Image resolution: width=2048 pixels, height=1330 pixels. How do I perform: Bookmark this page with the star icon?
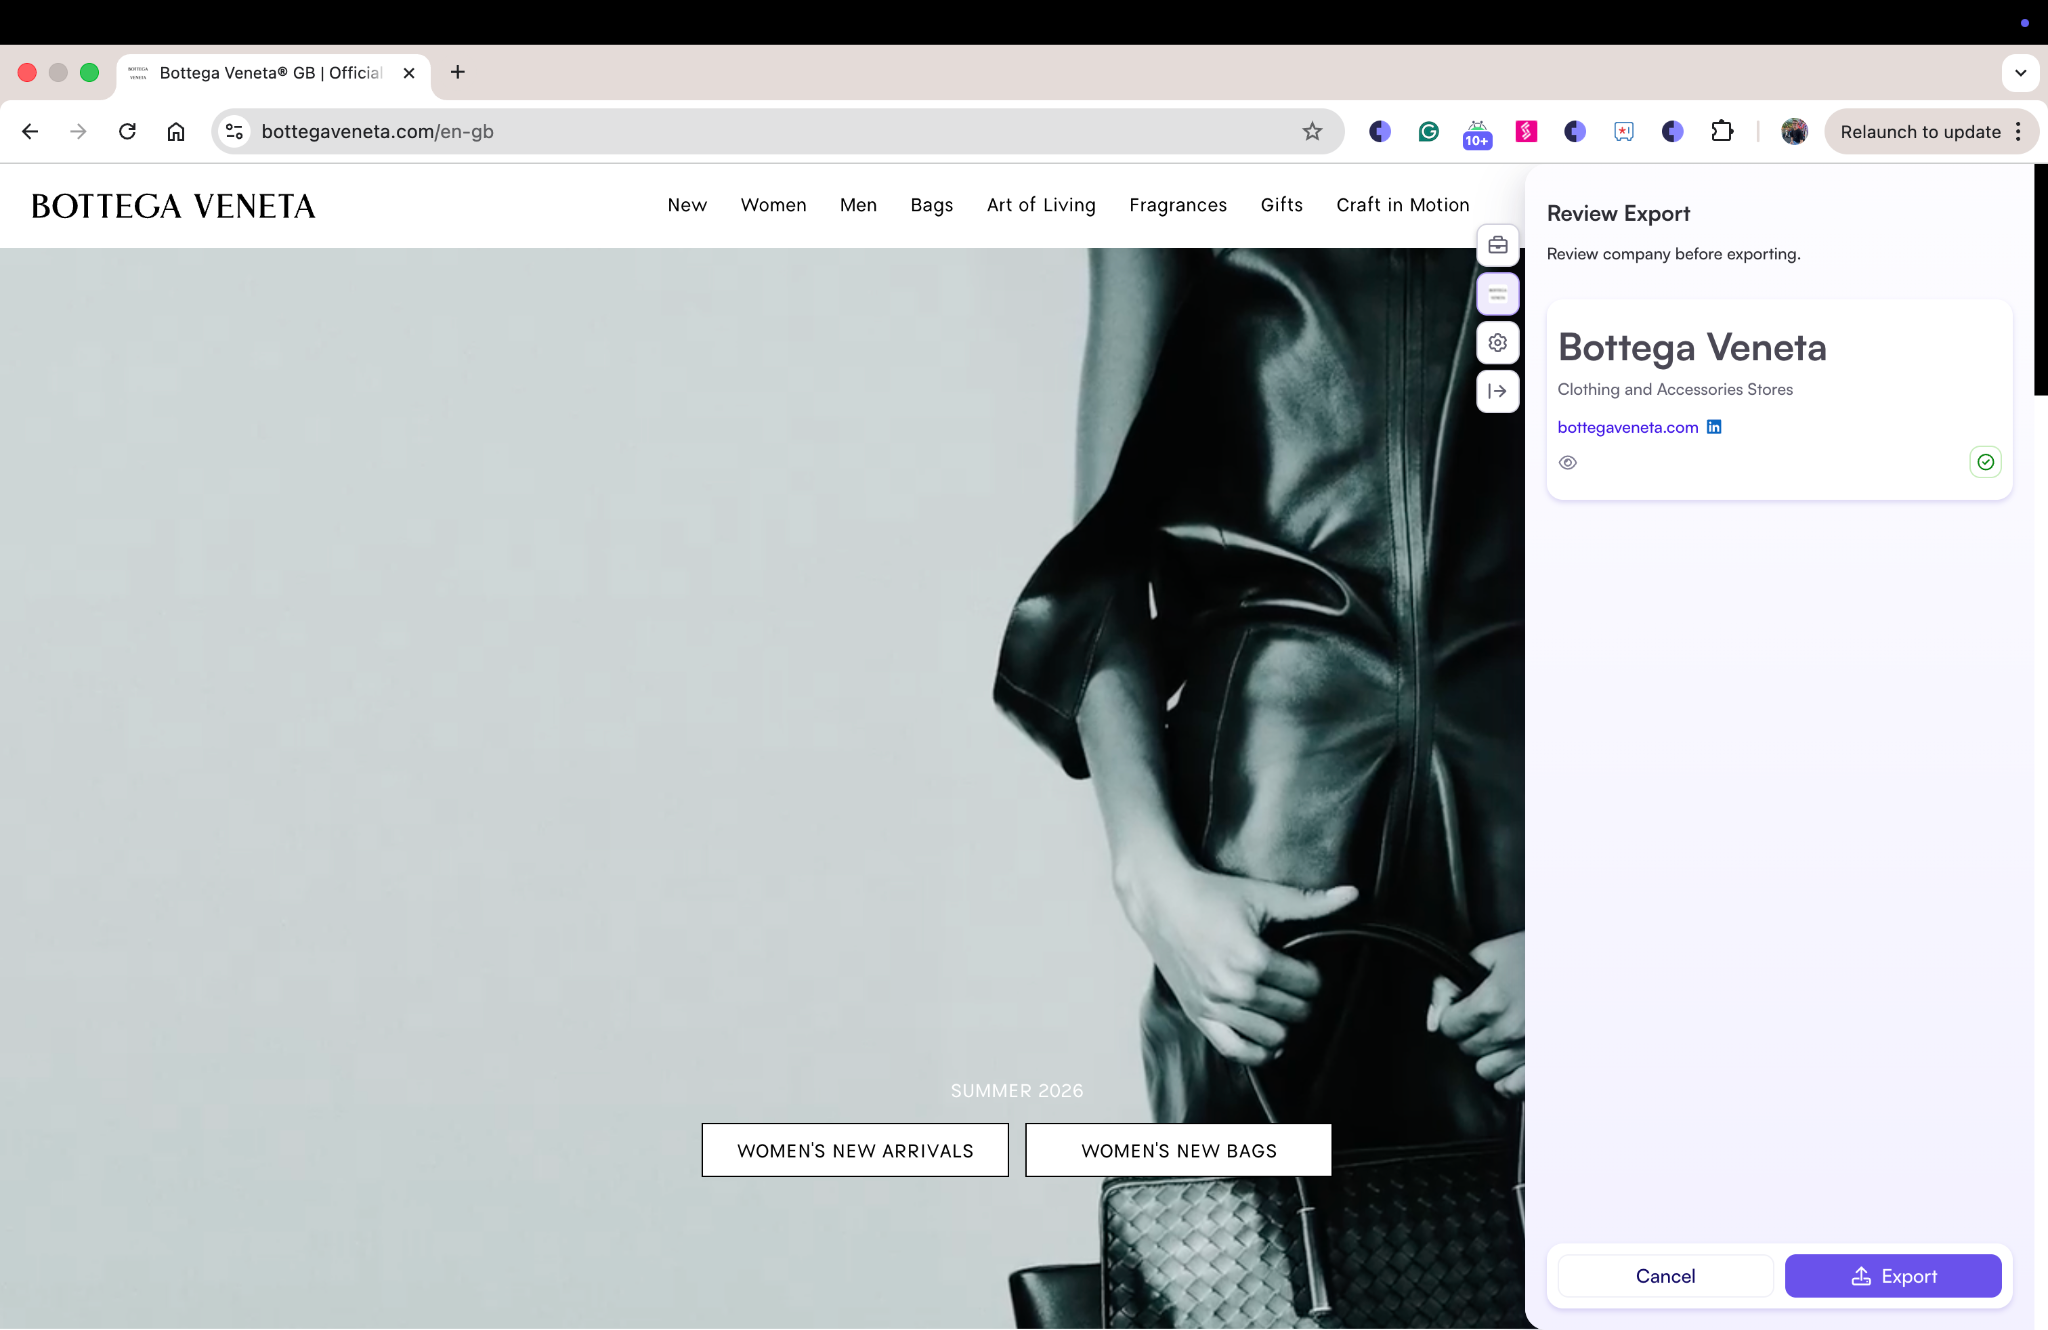click(1312, 131)
